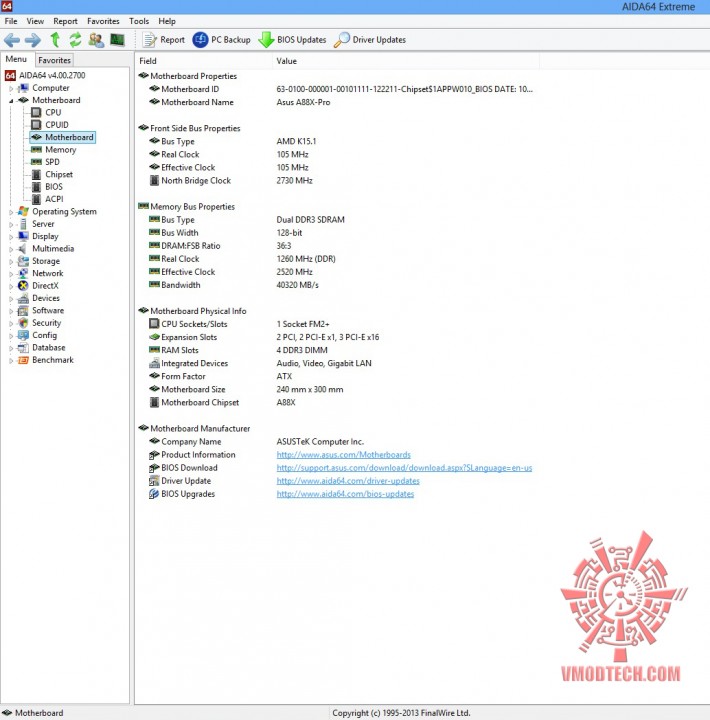The image size is (710, 720).
Task: Expand the Server tree node
Action: coord(11,225)
